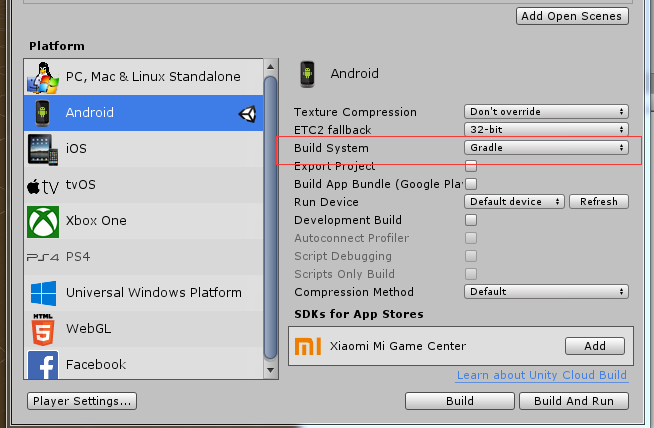The width and height of the screenshot is (654, 428).
Task: Click the WebGL HTML5 icon
Action: click(x=42, y=329)
